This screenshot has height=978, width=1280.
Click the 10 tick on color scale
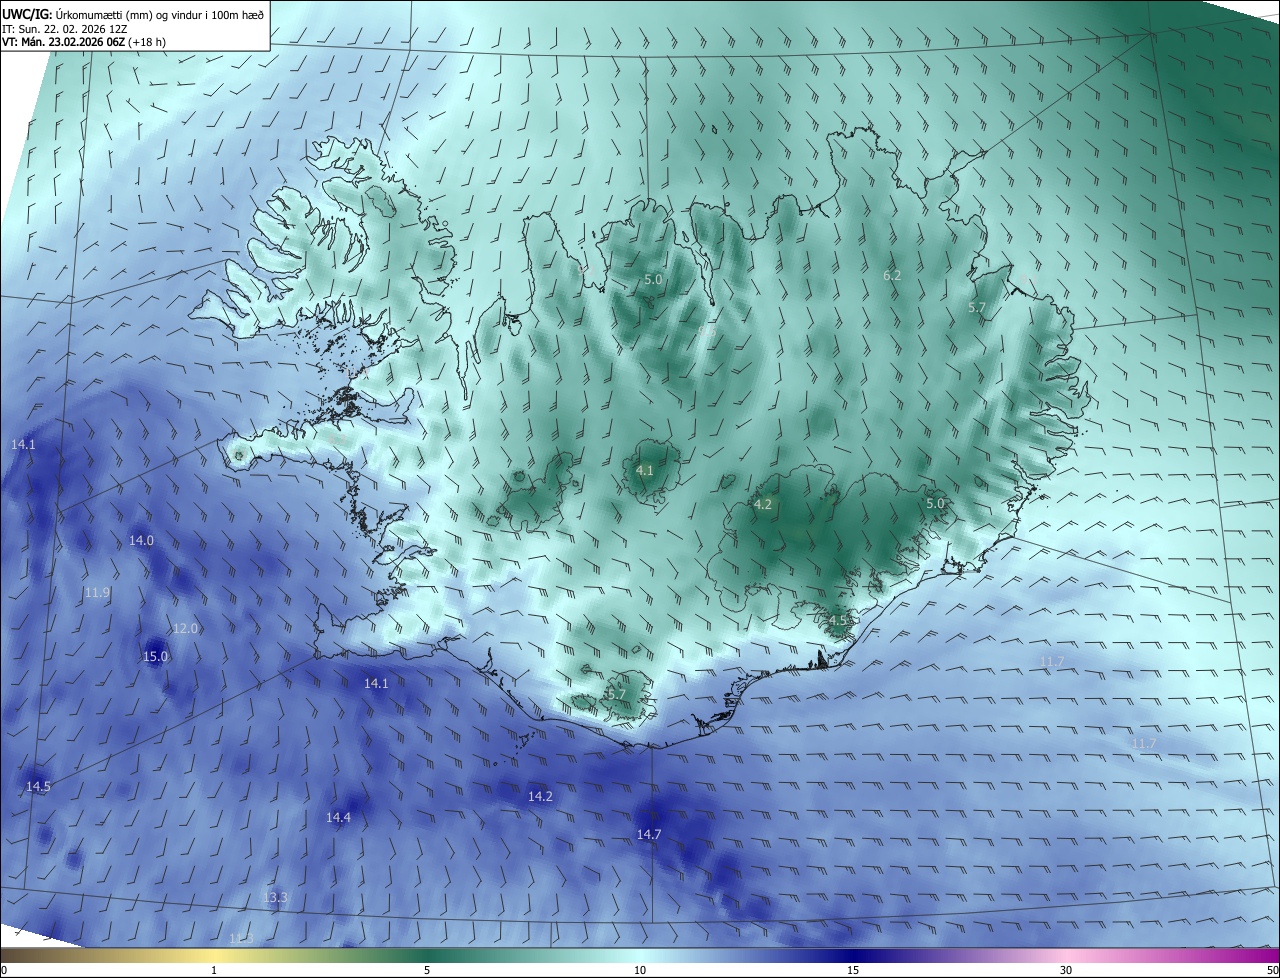point(640,971)
